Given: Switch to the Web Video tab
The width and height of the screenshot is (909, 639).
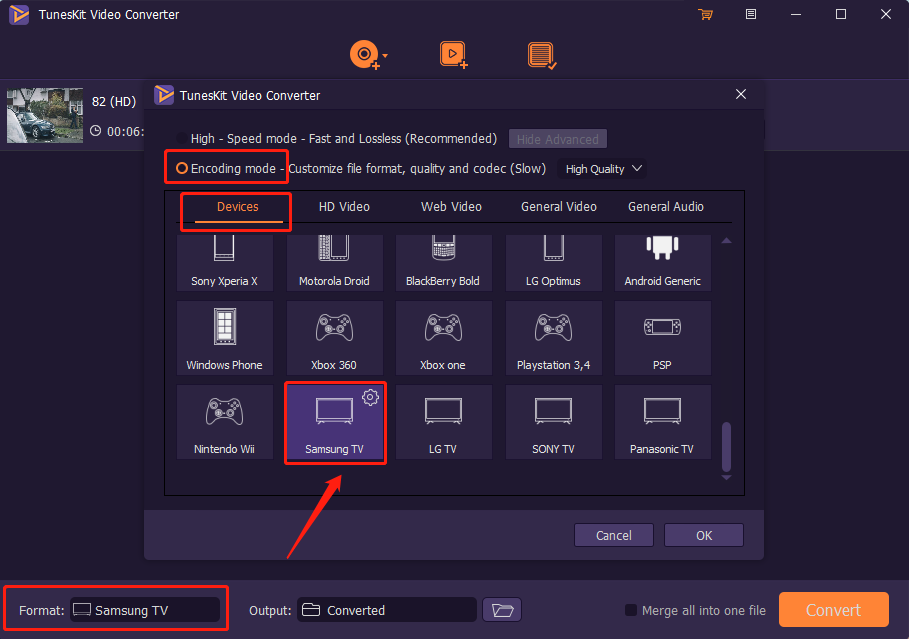Looking at the screenshot, I should pos(451,207).
